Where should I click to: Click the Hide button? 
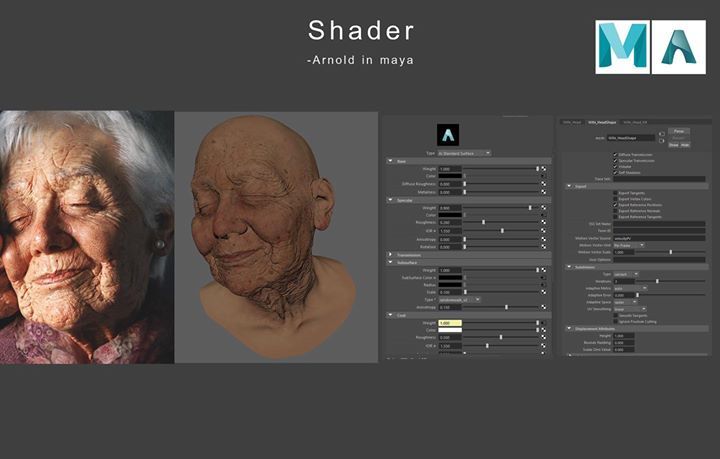(x=685, y=145)
